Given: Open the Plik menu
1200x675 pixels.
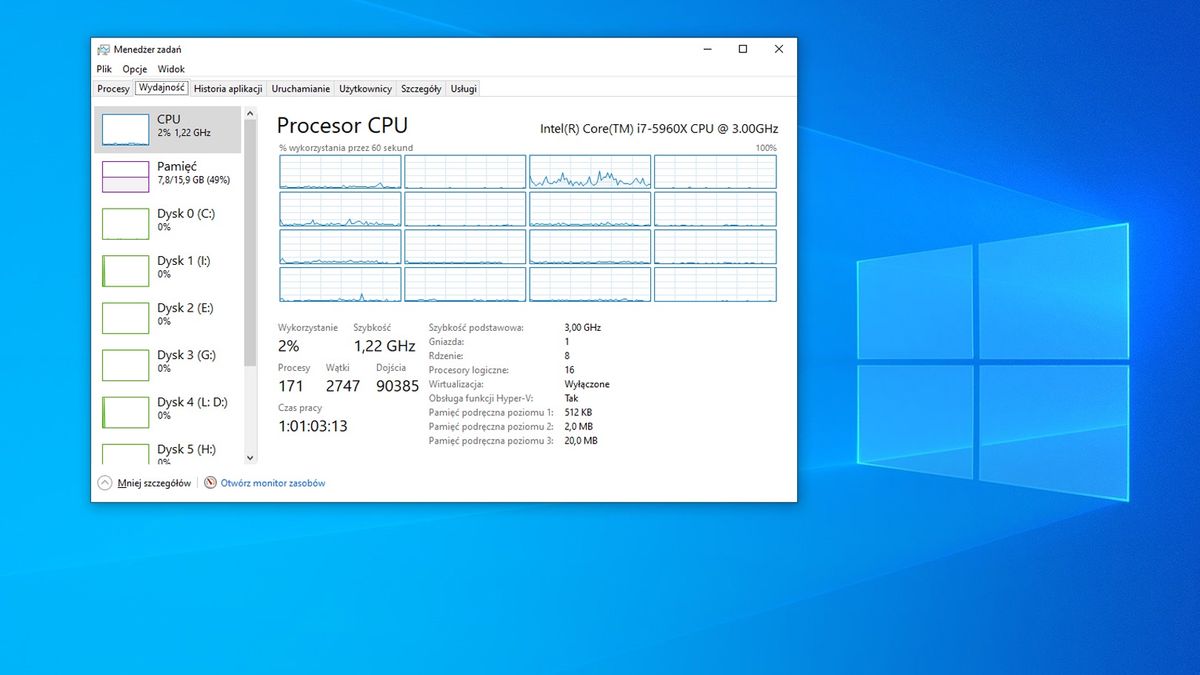Looking at the screenshot, I should pyautogui.click(x=104, y=69).
